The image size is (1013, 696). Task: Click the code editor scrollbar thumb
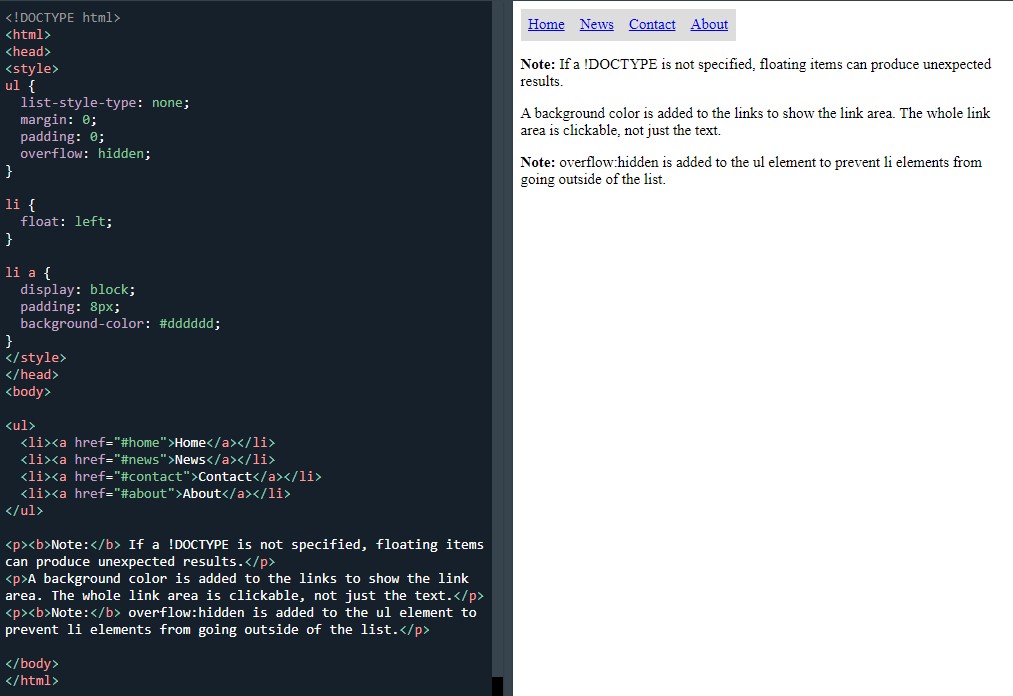pyautogui.click(x=497, y=685)
